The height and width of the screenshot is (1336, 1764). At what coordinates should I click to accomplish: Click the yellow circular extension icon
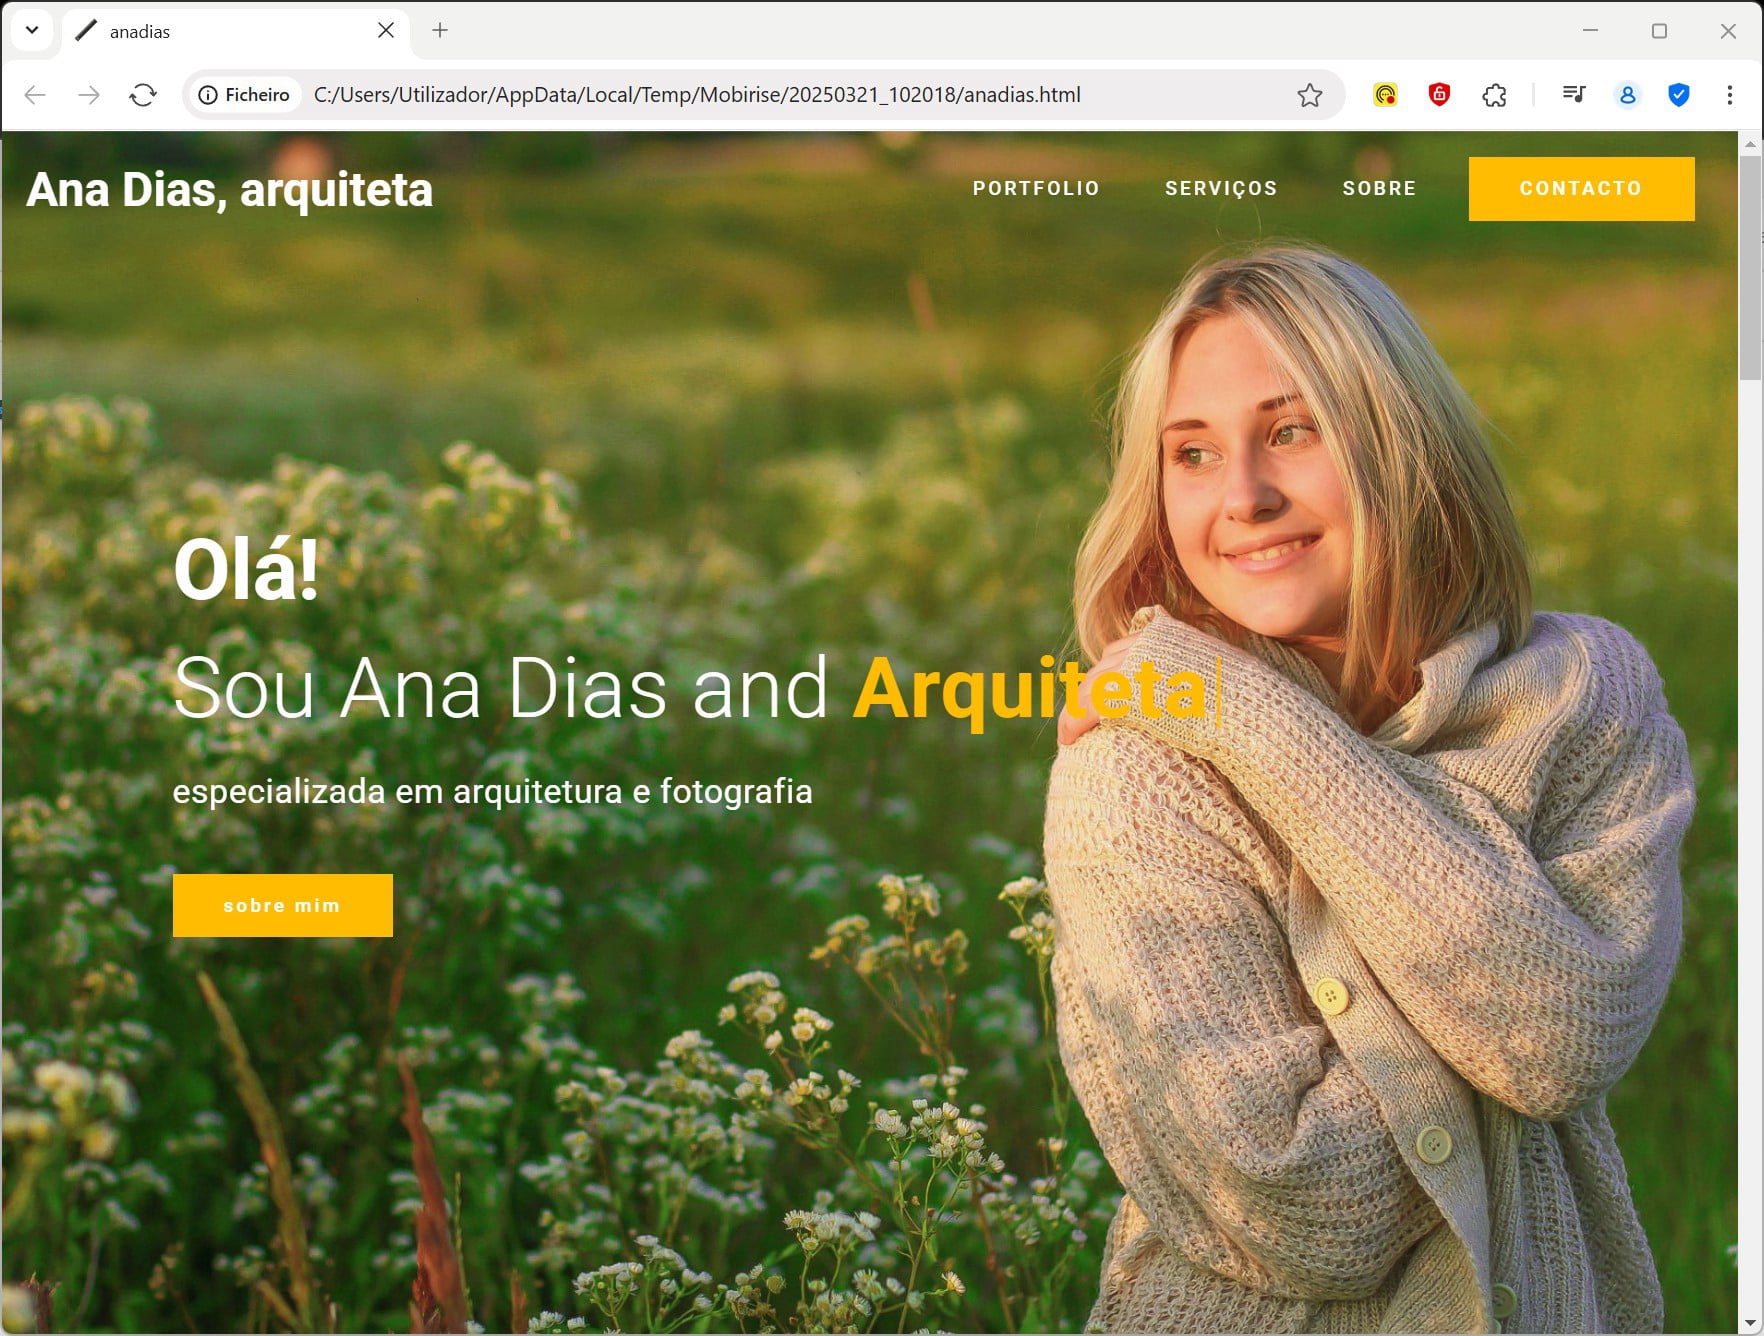point(1385,95)
